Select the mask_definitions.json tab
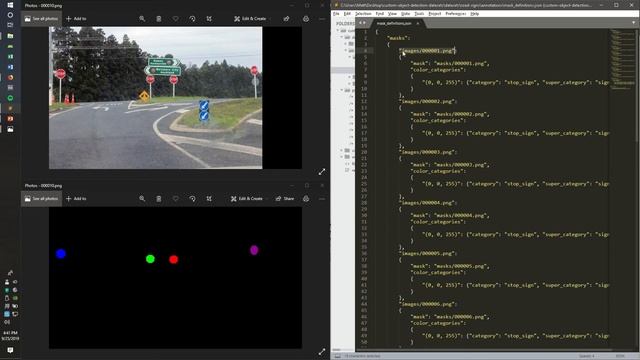 tap(394, 23)
